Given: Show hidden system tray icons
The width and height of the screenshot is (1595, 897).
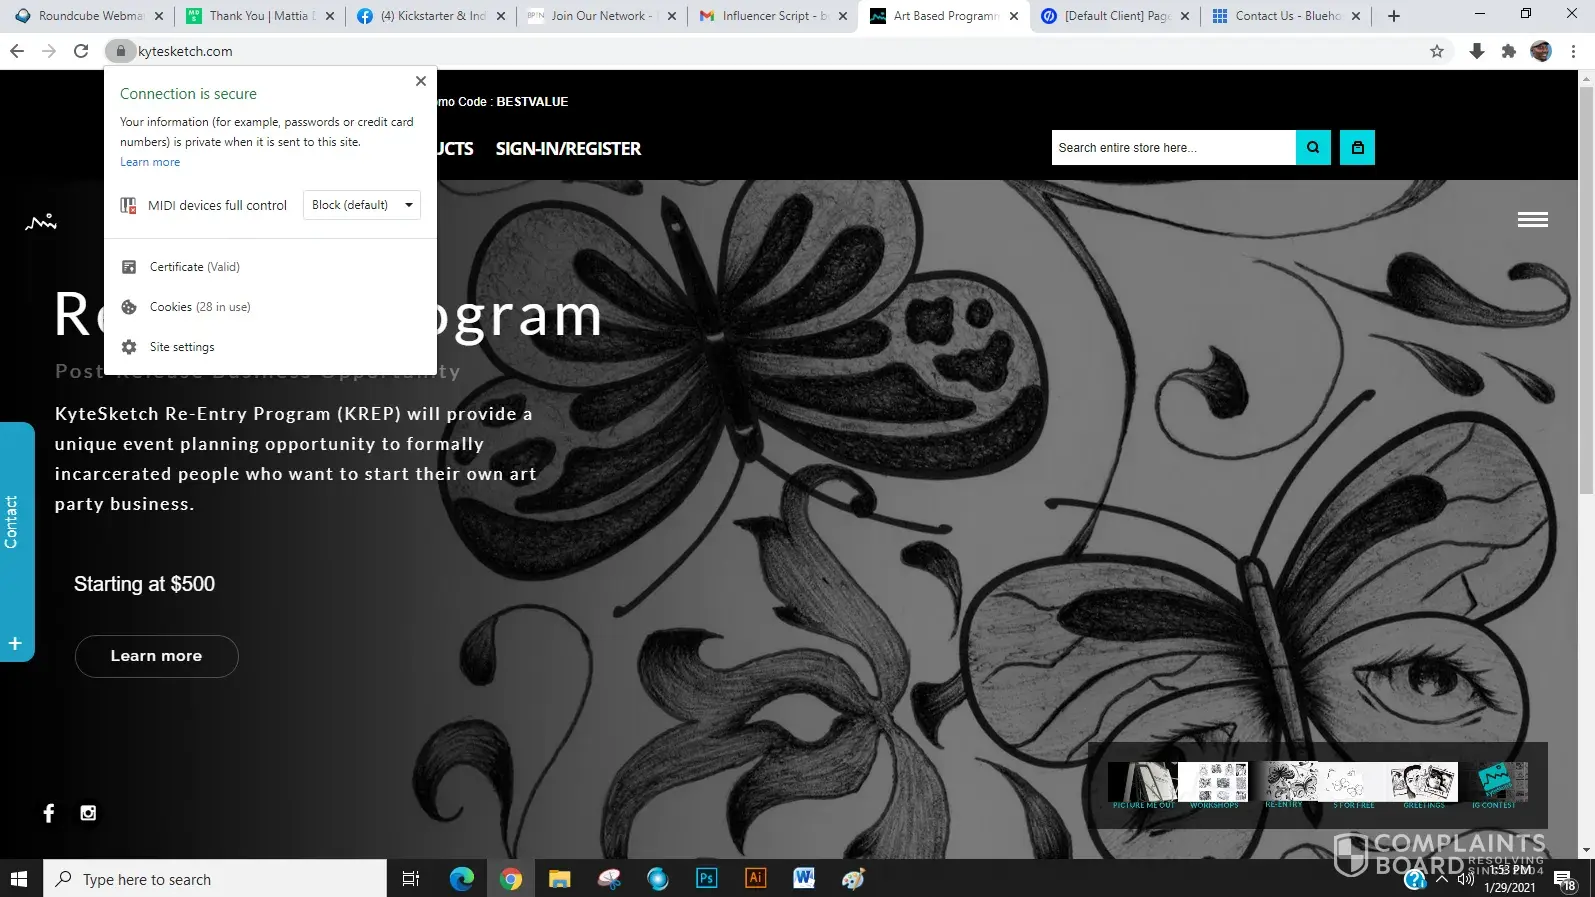Looking at the screenshot, I should [1441, 880].
